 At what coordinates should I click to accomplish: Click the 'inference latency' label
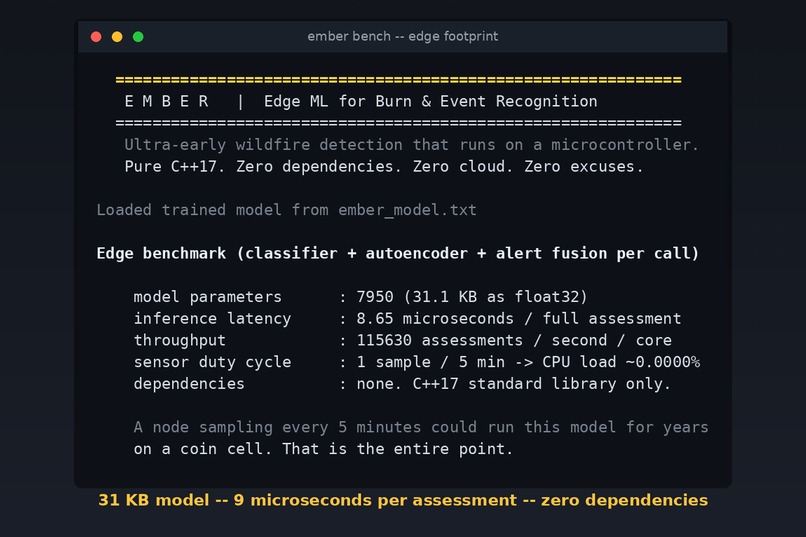pyautogui.click(x=212, y=319)
